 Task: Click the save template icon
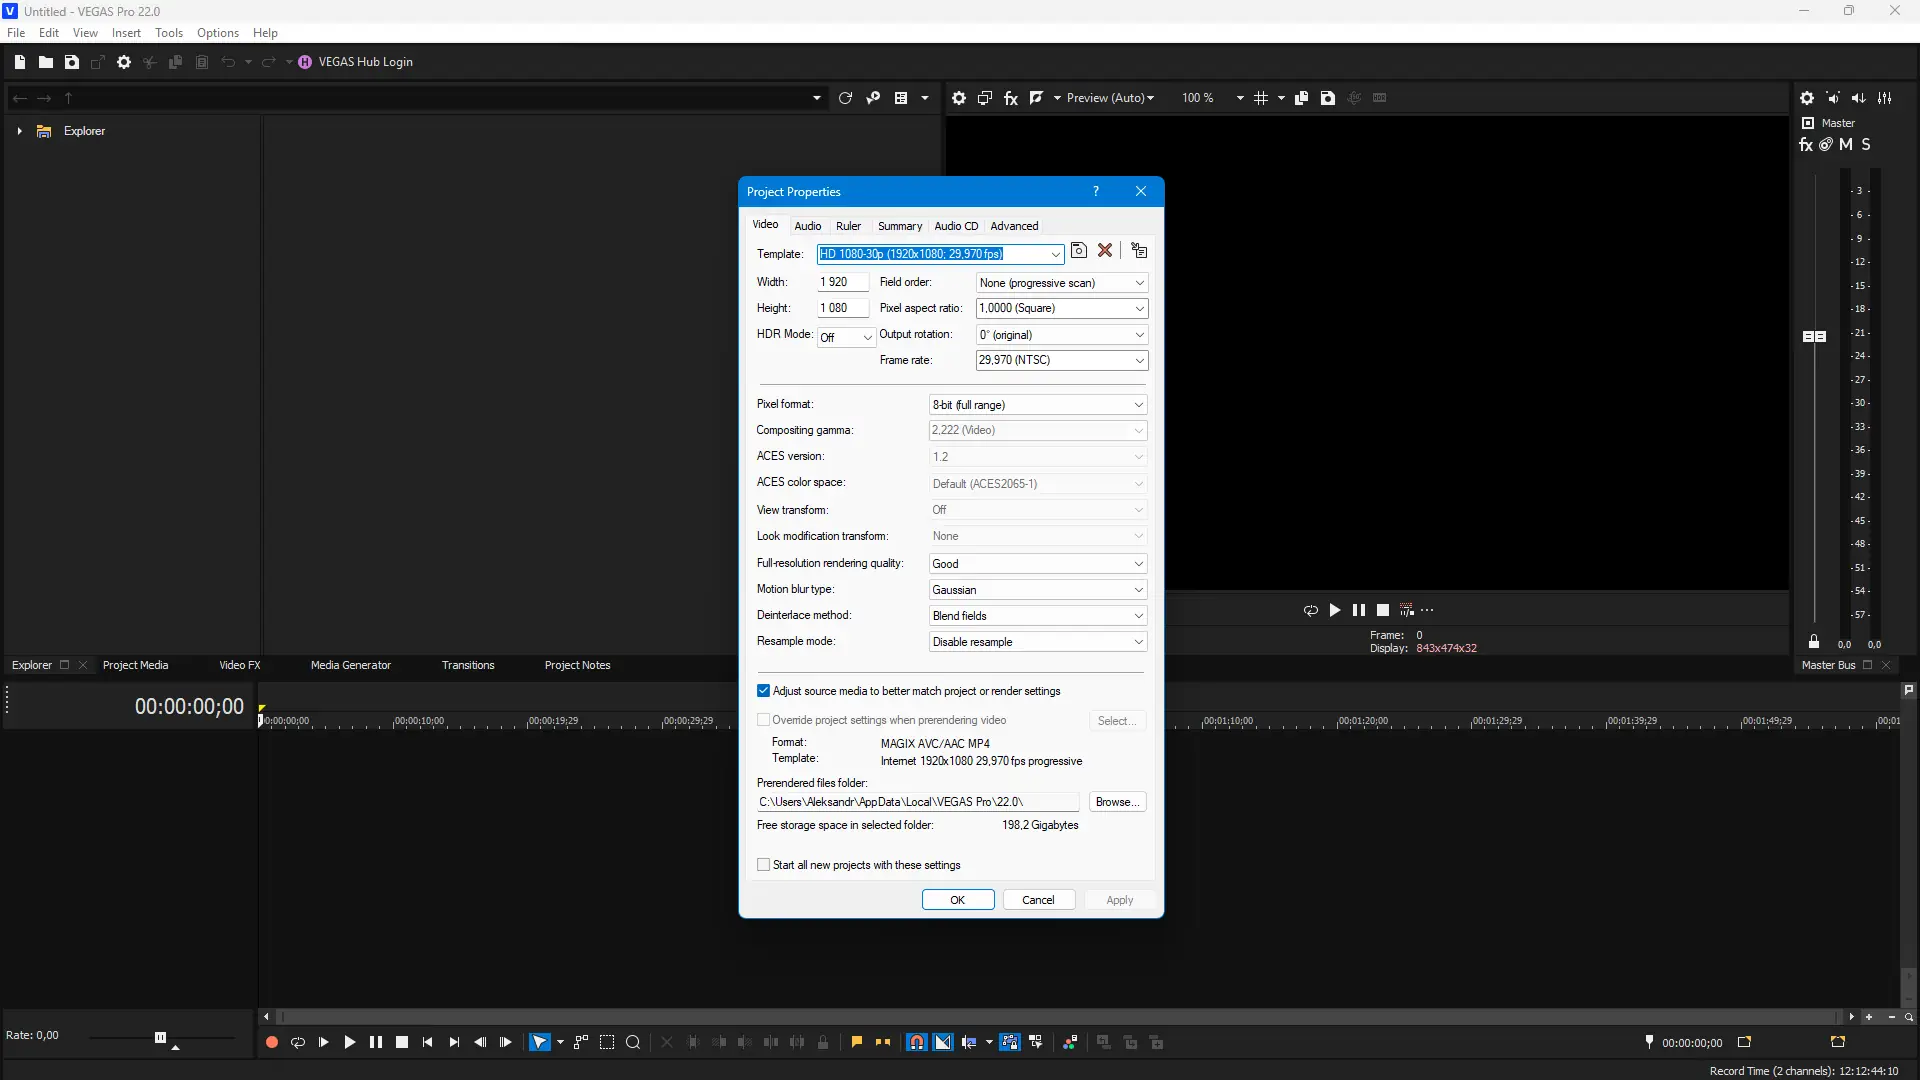click(1079, 251)
